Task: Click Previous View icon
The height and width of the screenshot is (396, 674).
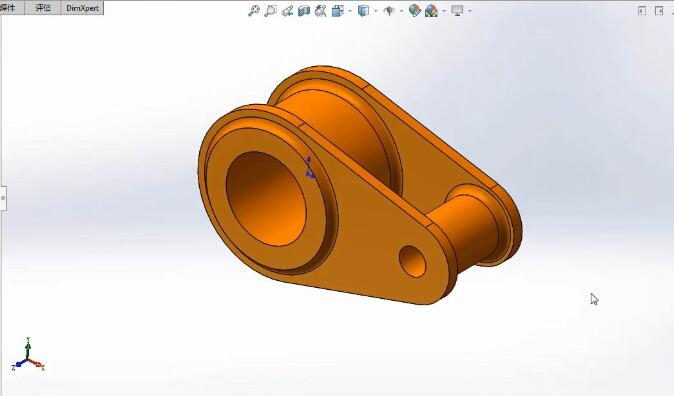Action: pos(287,11)
